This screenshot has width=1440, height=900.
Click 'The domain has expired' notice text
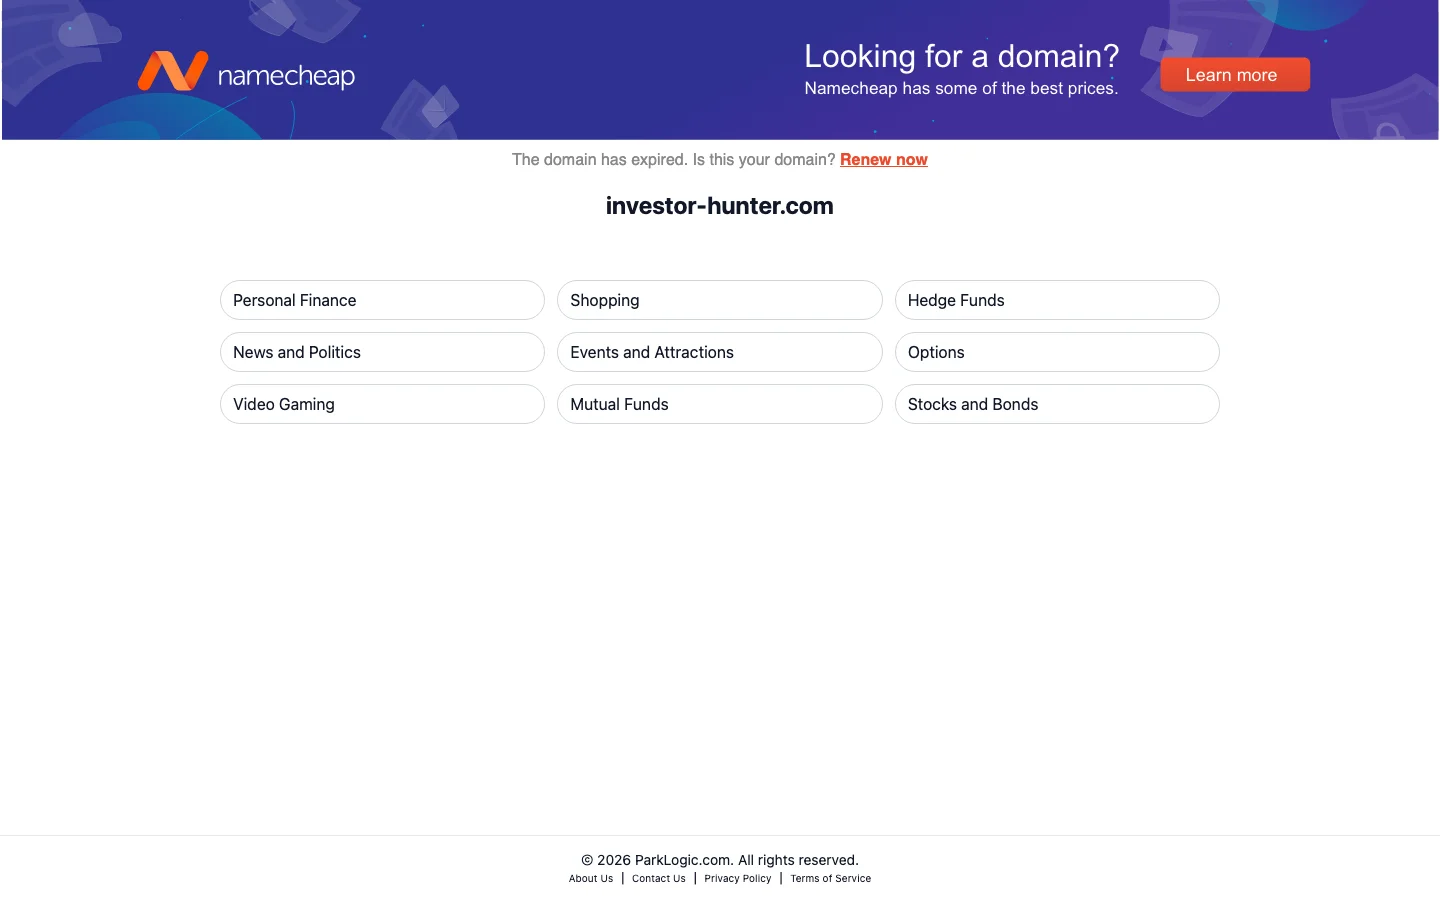coord(674,160)
